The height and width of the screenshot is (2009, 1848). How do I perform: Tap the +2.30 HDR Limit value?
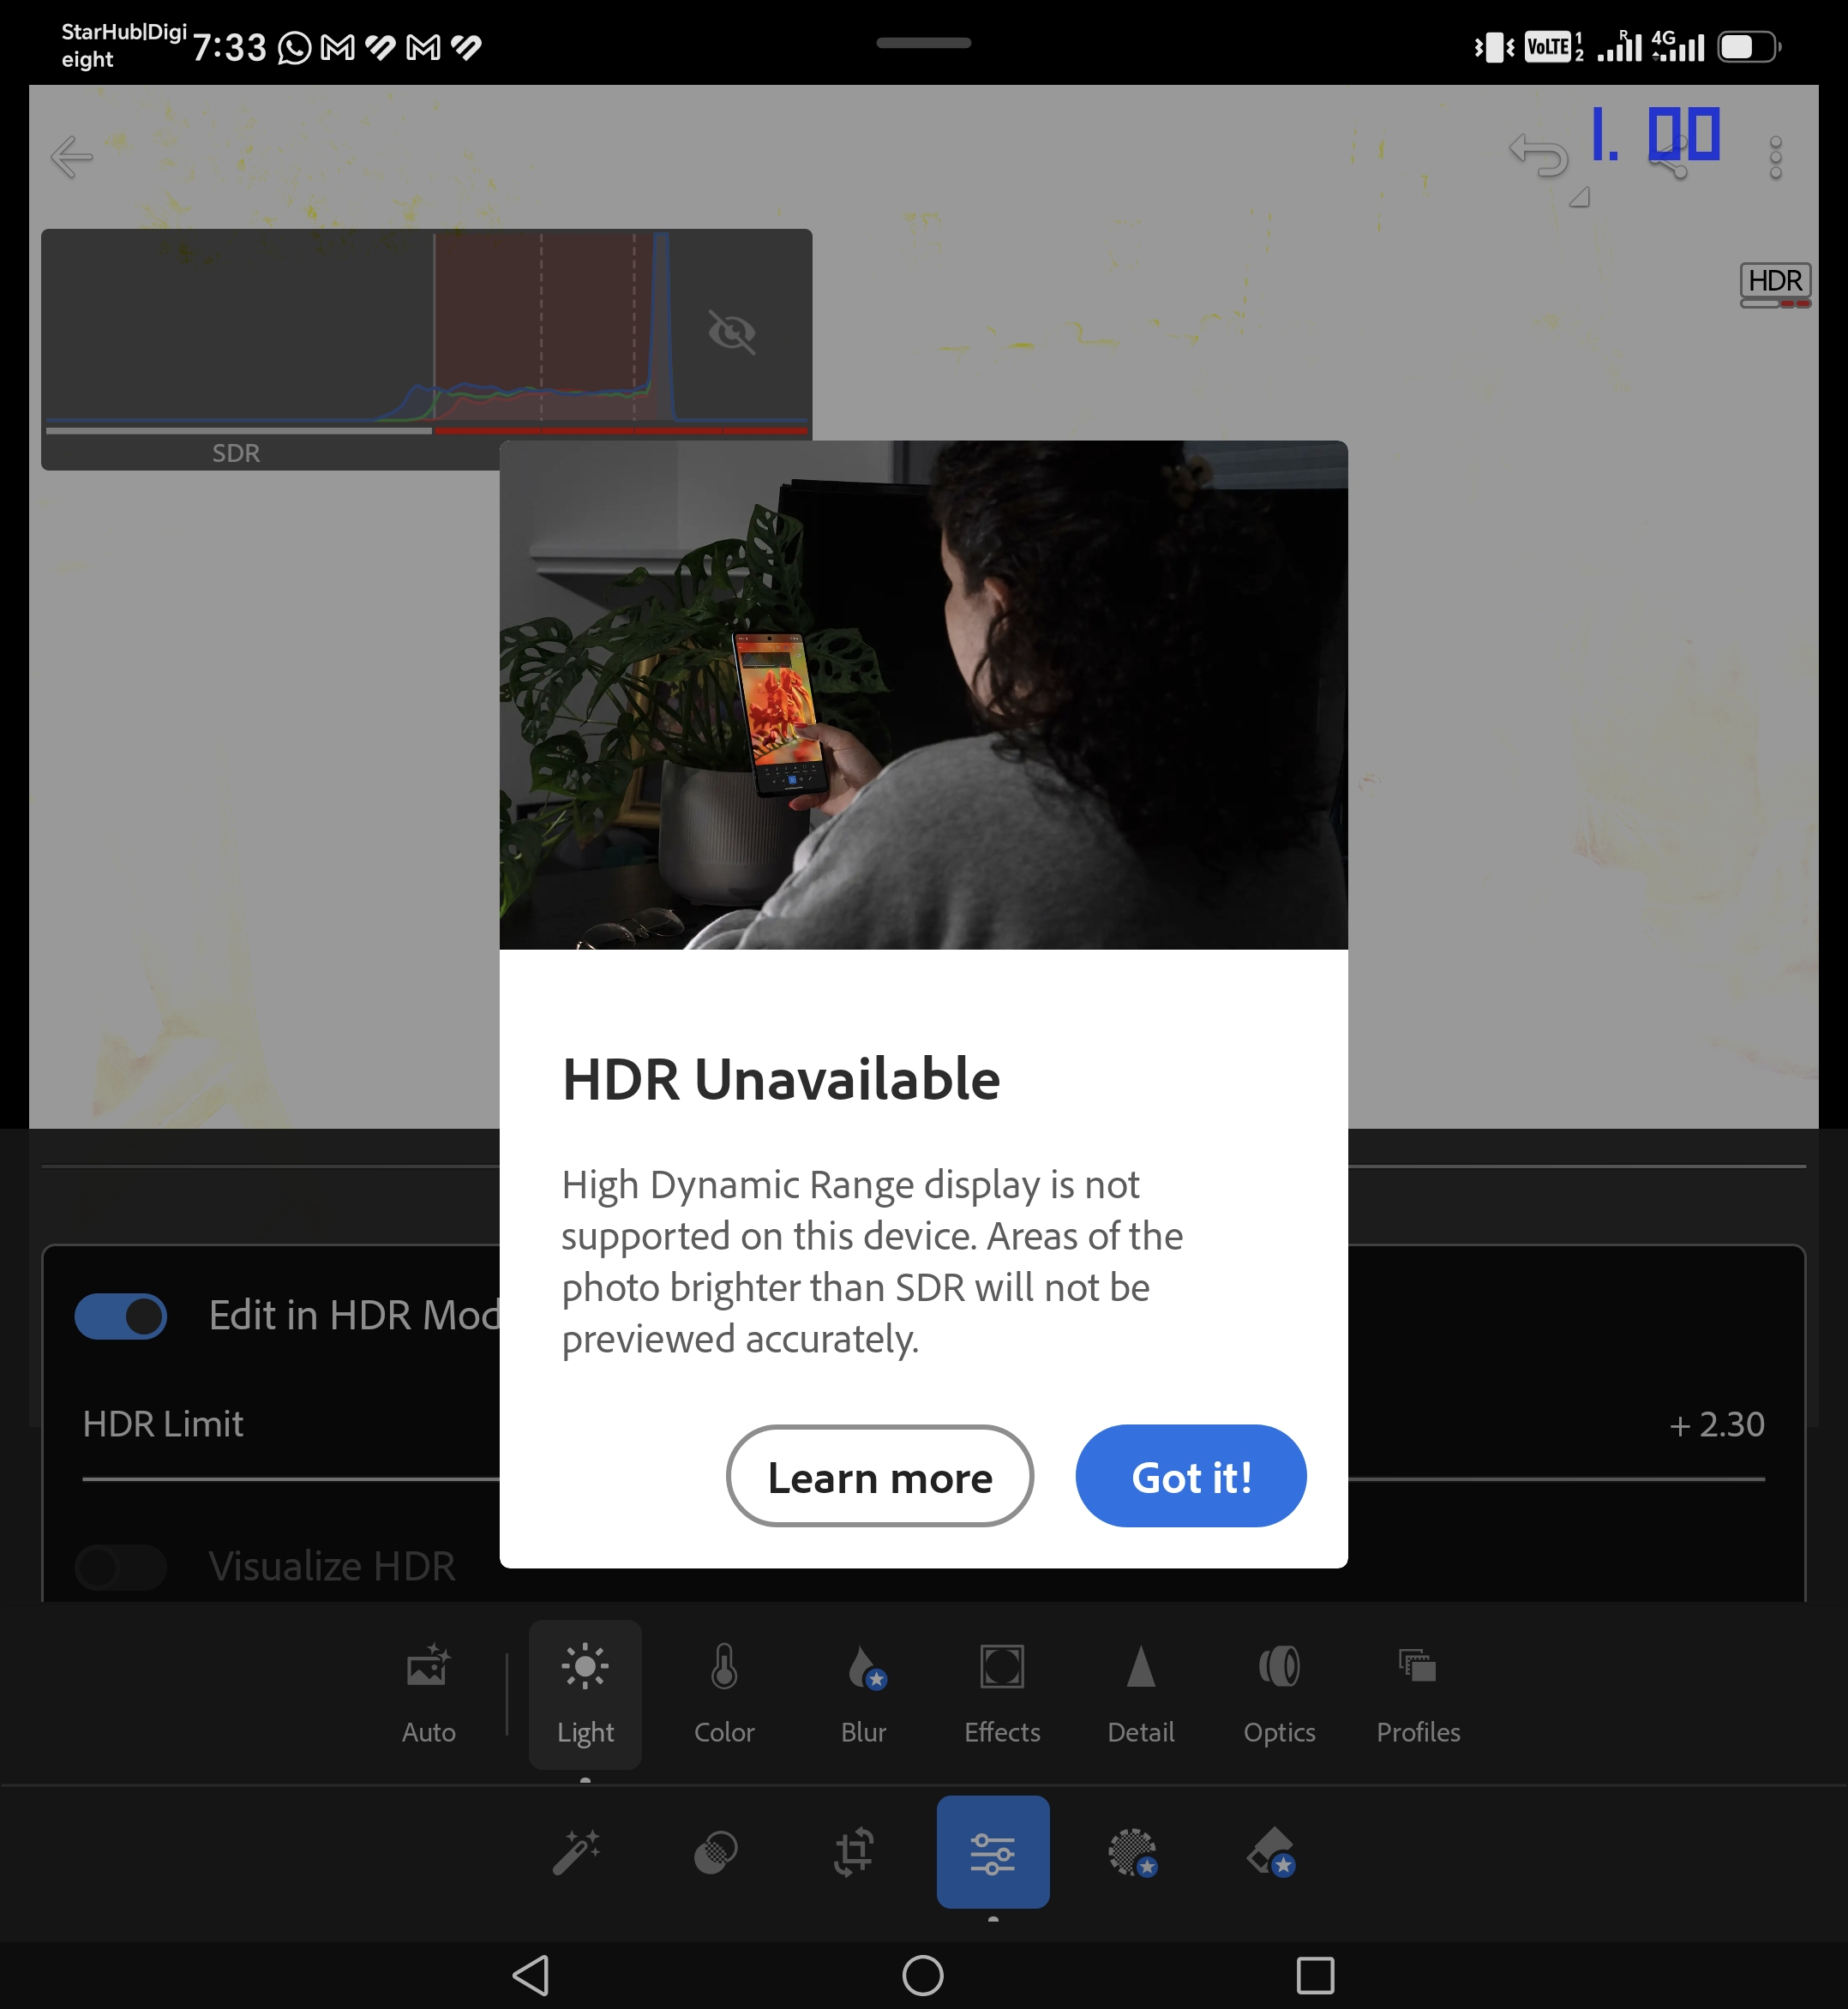pyautogui.click(x=1716, y=1424)
